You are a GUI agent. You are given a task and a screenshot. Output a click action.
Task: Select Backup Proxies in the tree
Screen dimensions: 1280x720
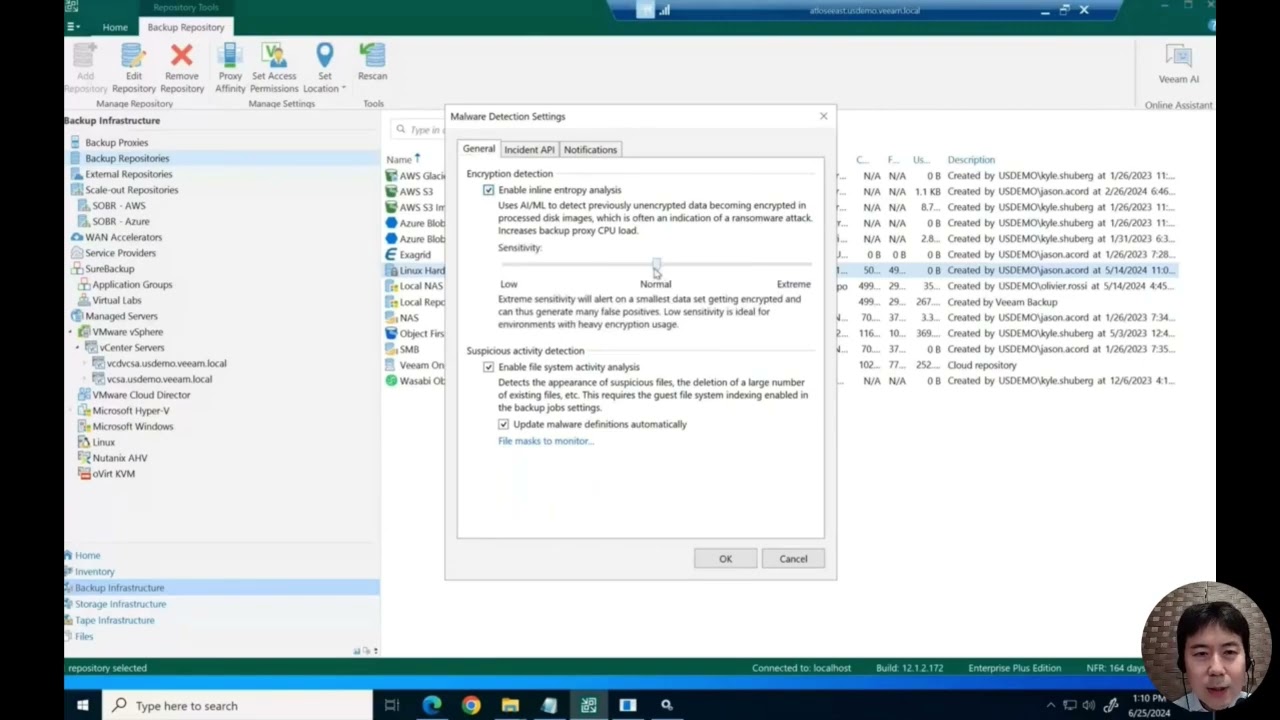116,142
